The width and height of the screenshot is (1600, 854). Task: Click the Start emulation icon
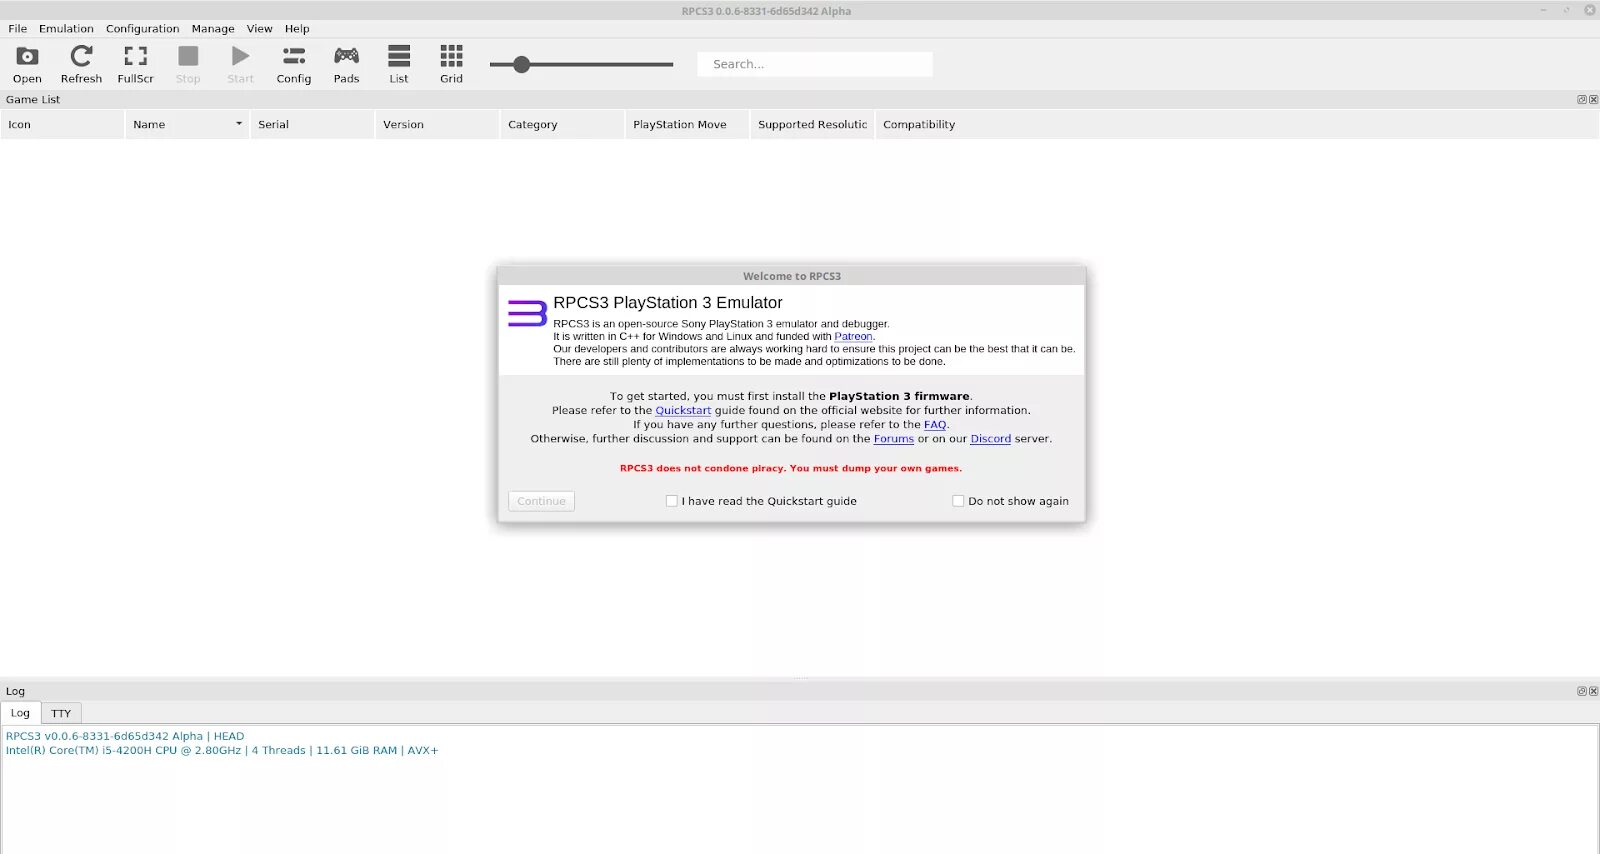(240, 64)
